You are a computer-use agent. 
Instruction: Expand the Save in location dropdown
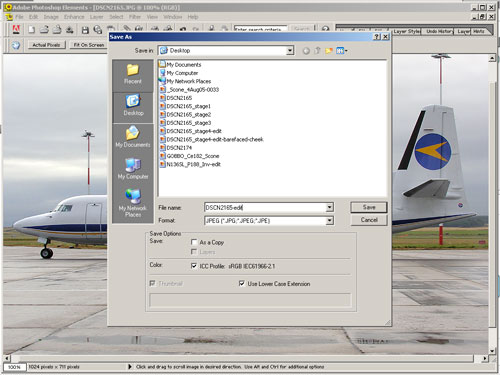[x=290, y=51]
